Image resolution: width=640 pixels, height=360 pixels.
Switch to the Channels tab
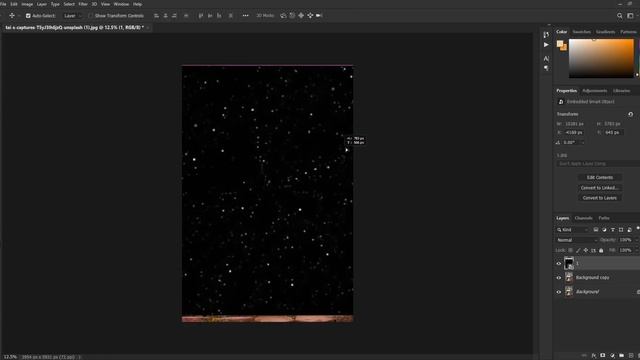coord(583,218)
